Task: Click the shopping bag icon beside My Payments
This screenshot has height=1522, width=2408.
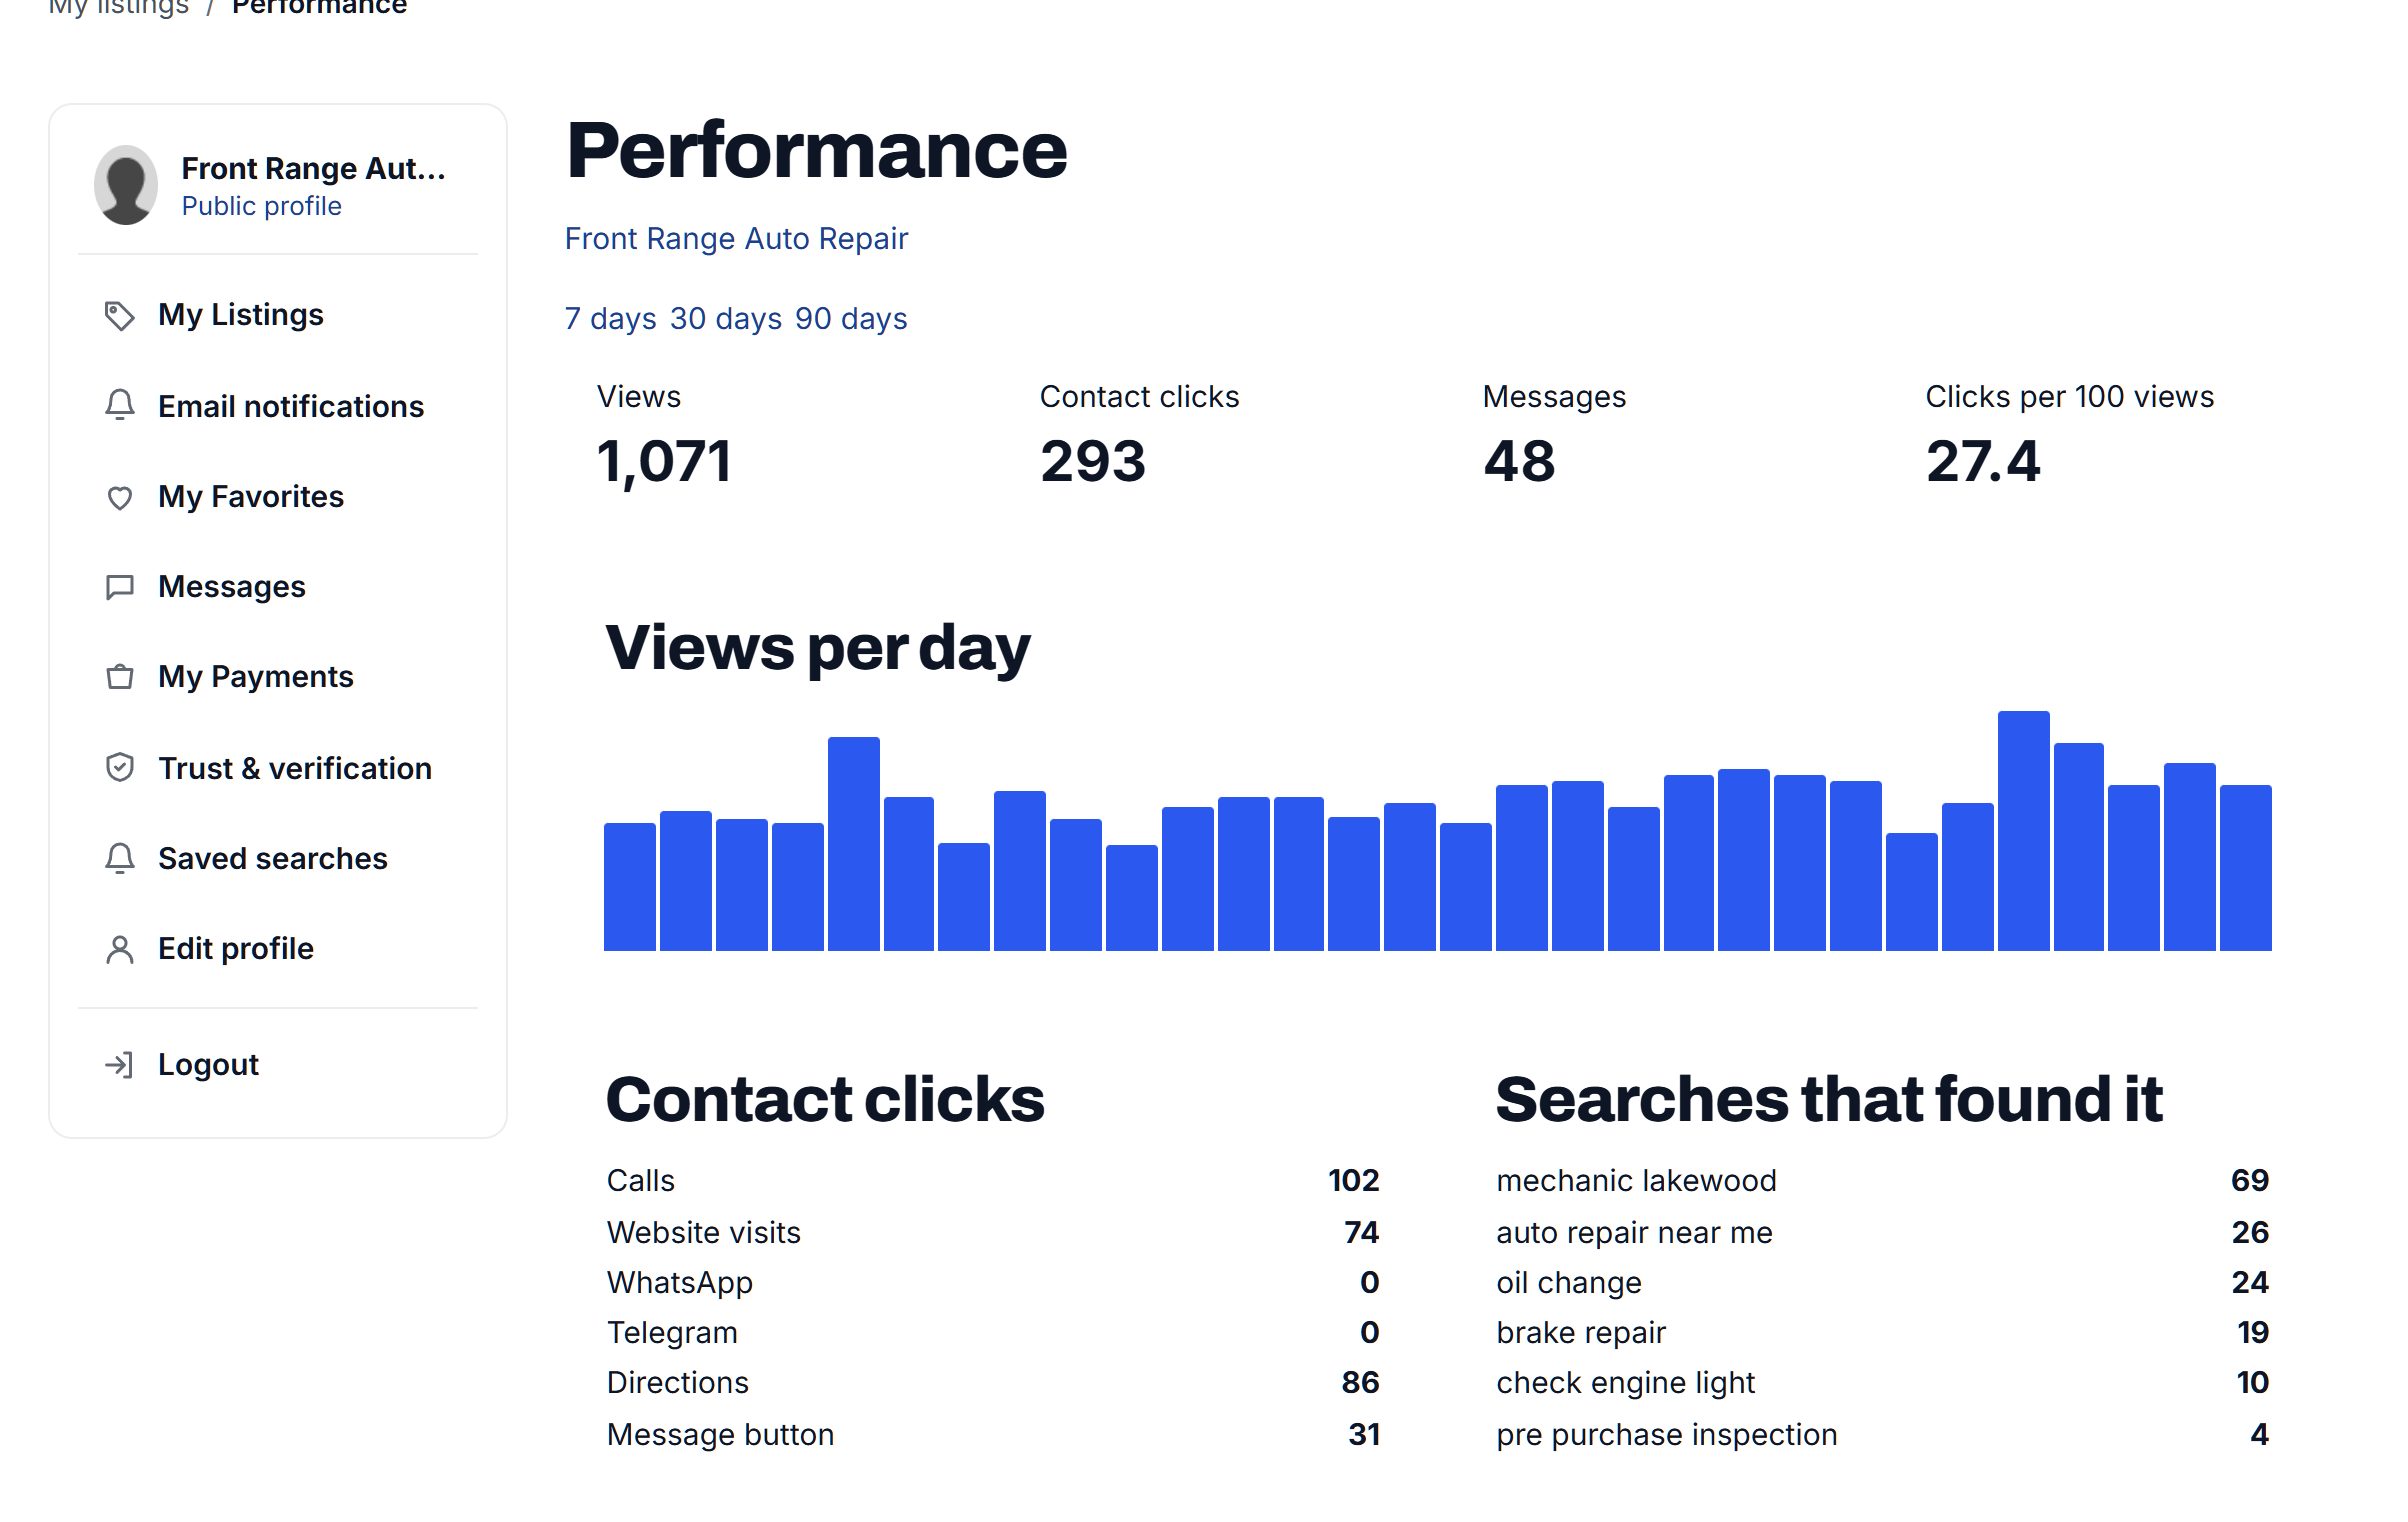Action: (120, 677)
